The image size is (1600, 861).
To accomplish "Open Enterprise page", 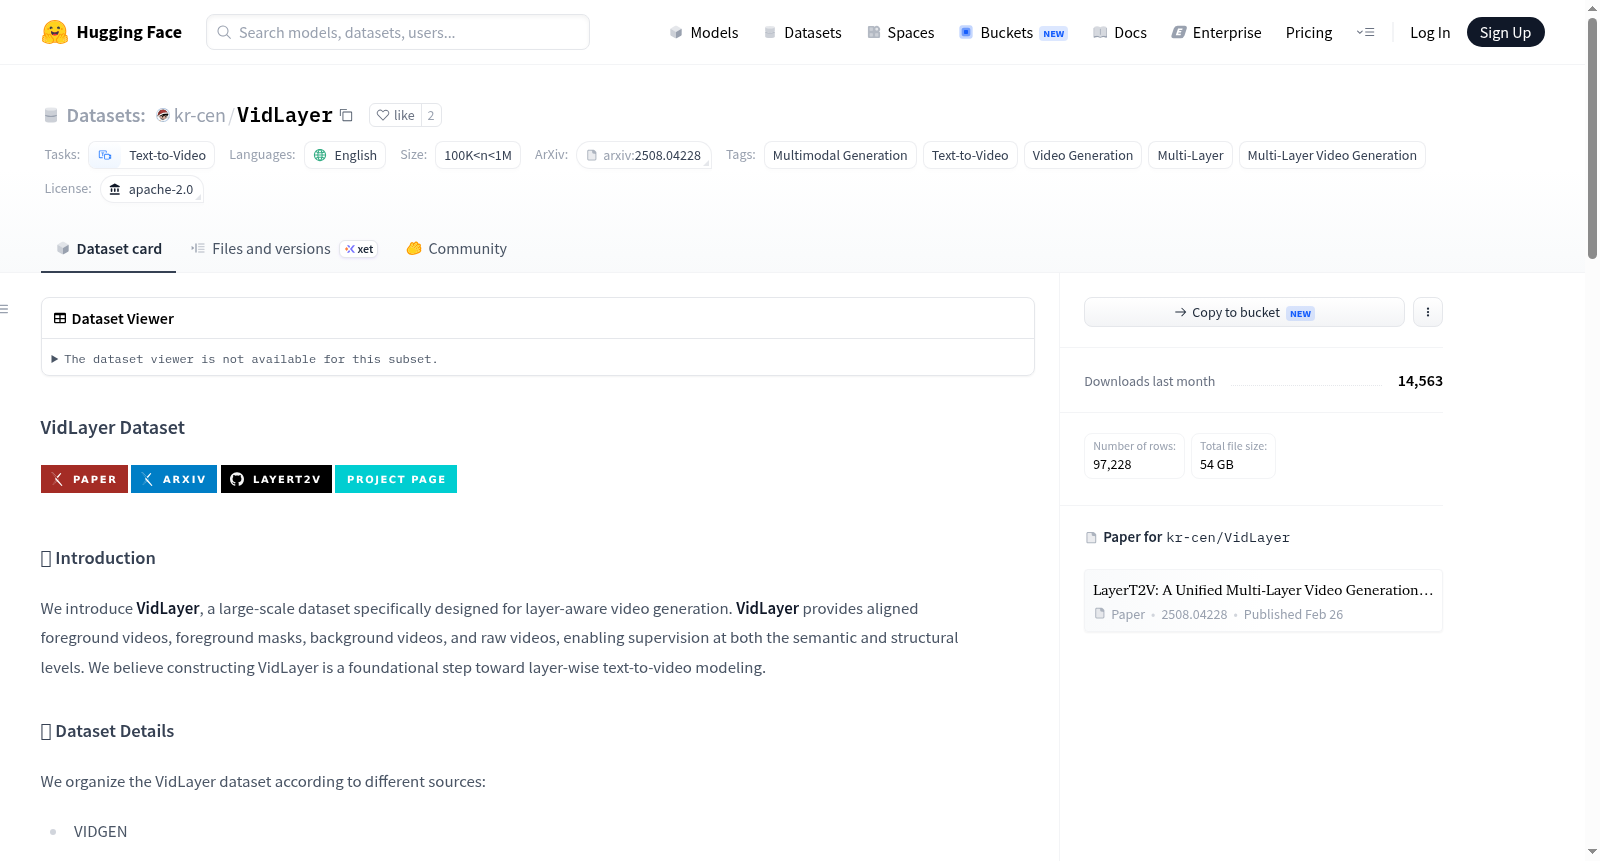I will pyautogui.click(x=1216, y=33).
